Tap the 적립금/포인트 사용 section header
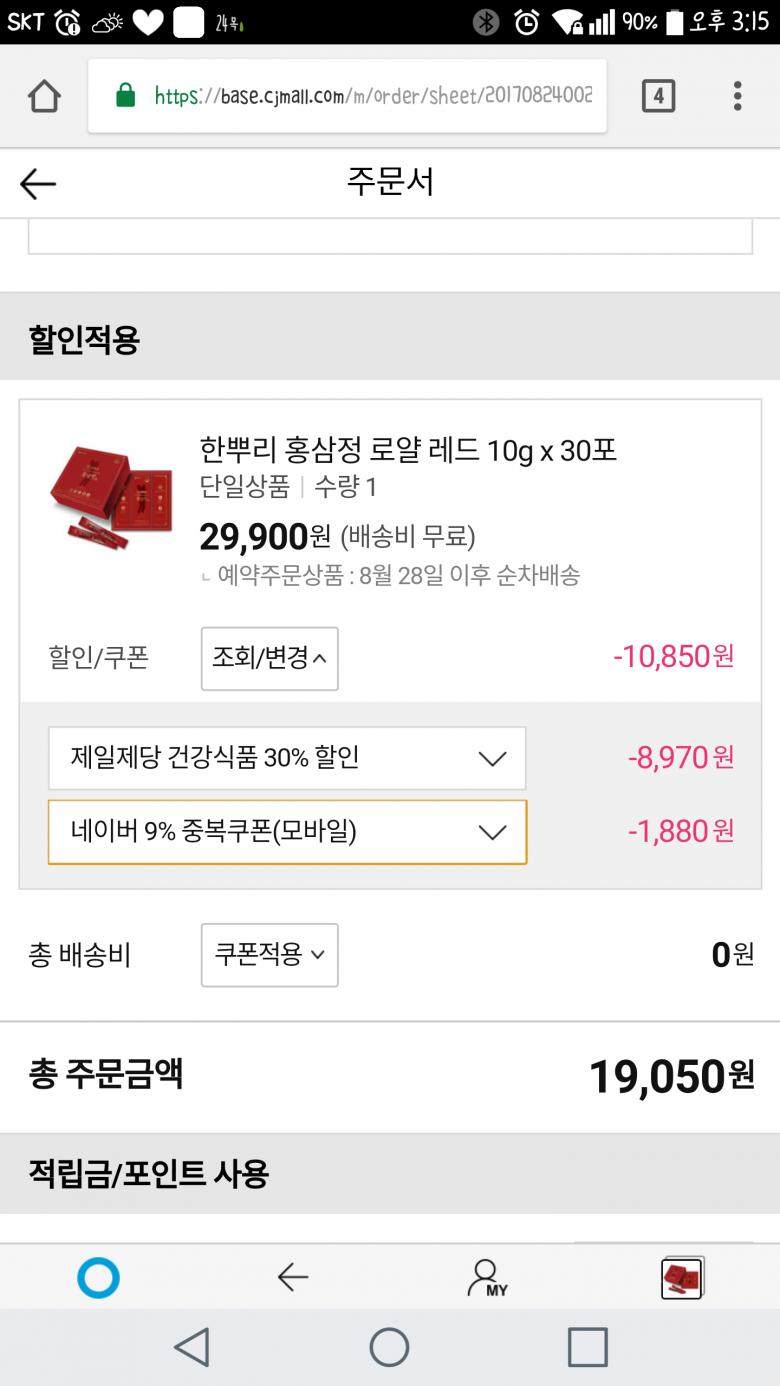 (149, 1173)
